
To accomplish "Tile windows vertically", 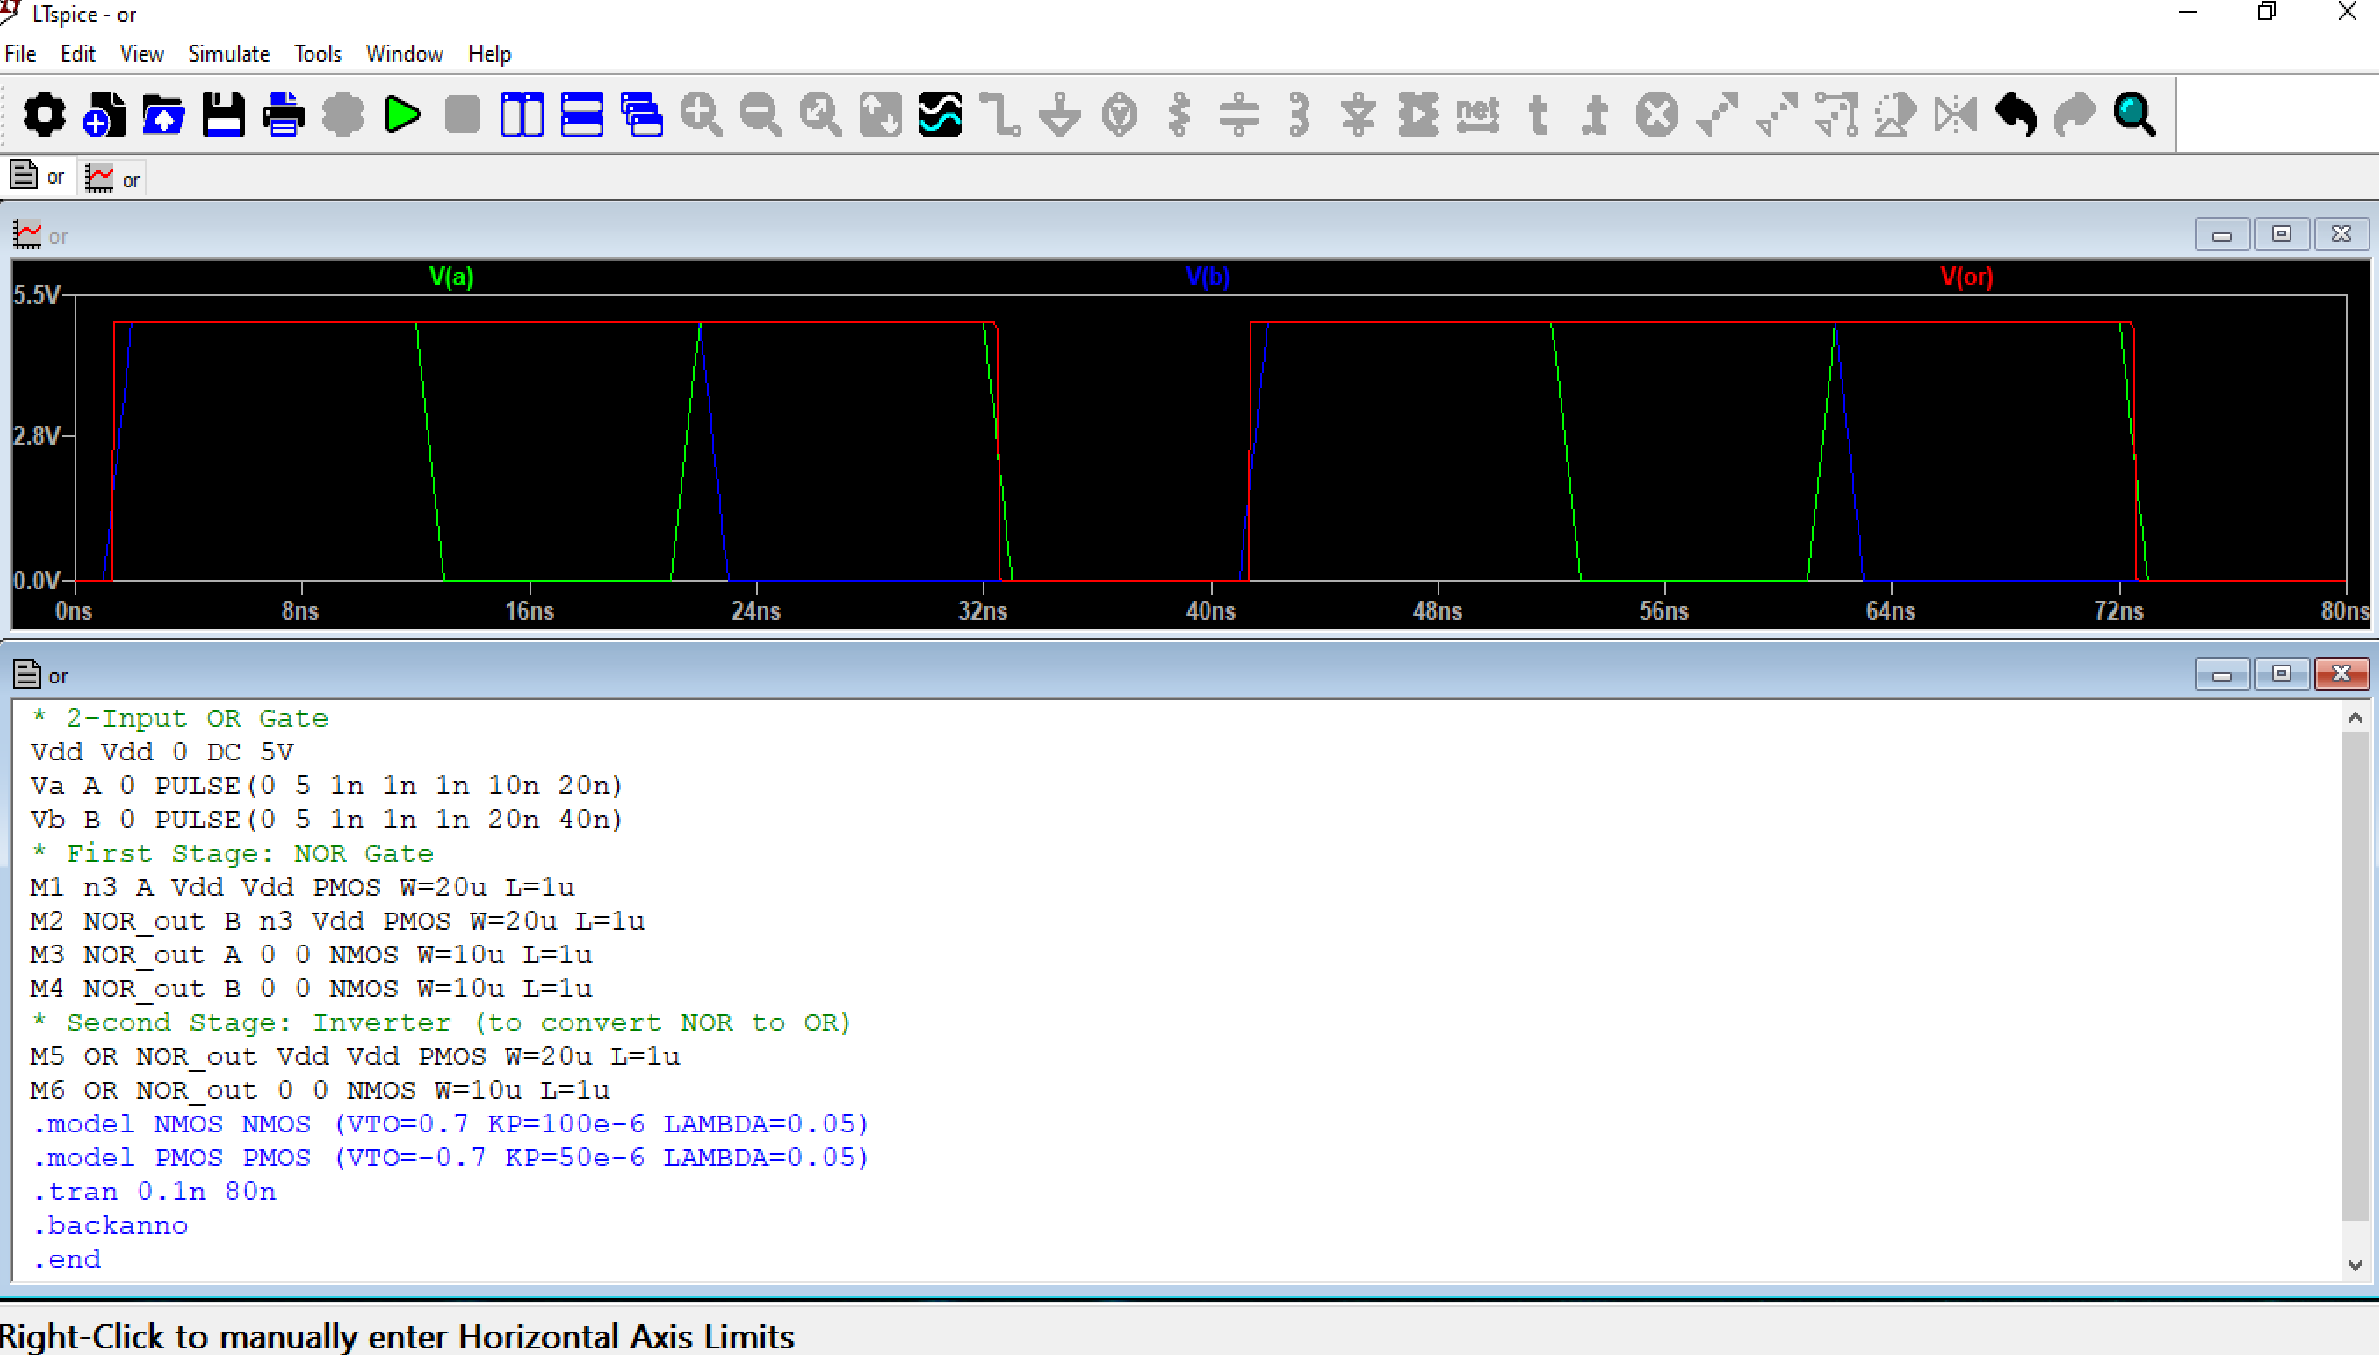I will pyautogui.click(x=522, y=115).
